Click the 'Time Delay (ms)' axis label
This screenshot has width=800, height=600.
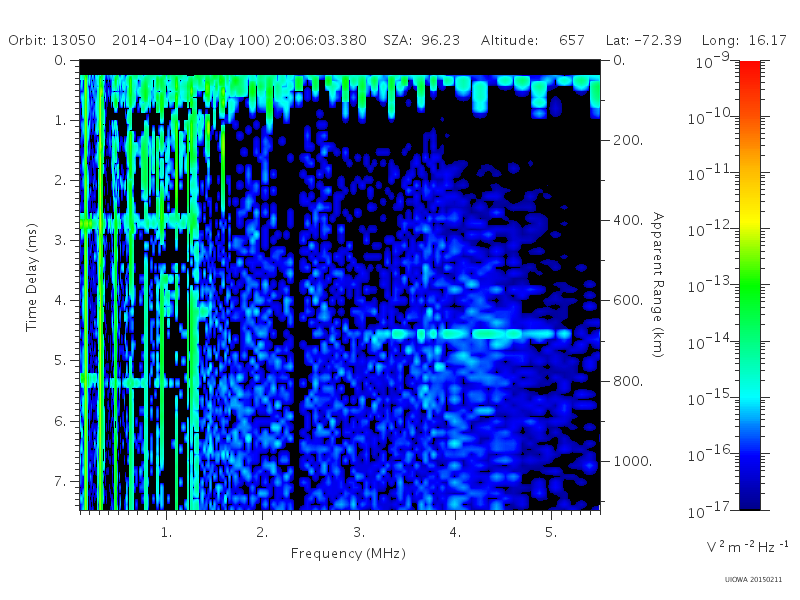click(x=32, y=277)
